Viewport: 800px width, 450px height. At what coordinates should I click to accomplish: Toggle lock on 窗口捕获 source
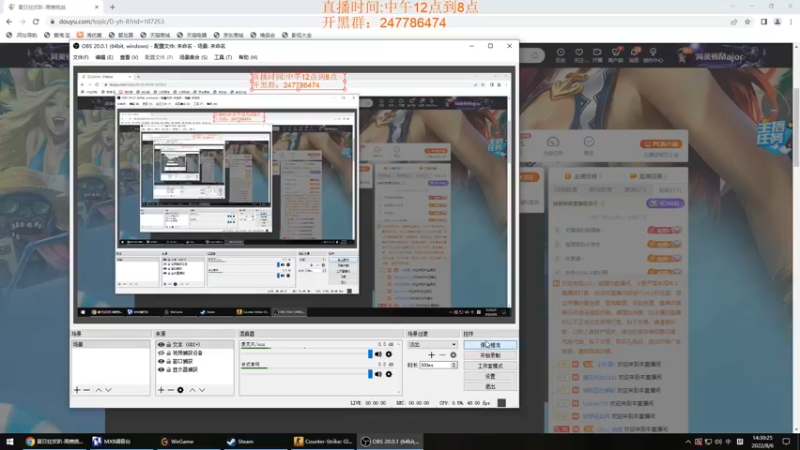tap(168, 361)
